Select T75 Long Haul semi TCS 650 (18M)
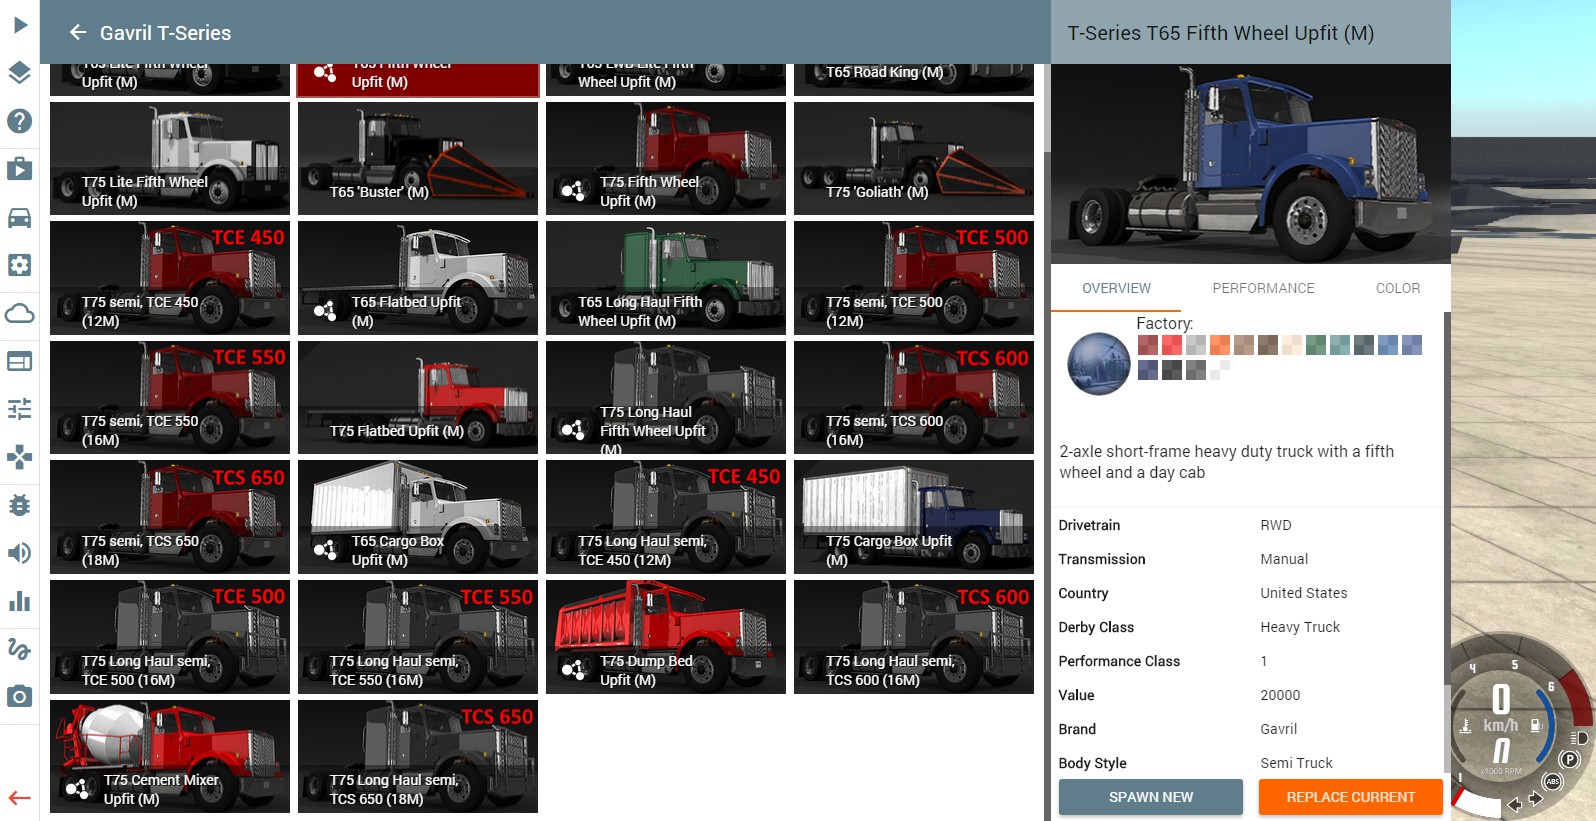1596x821 pixels. pos(418,756)
